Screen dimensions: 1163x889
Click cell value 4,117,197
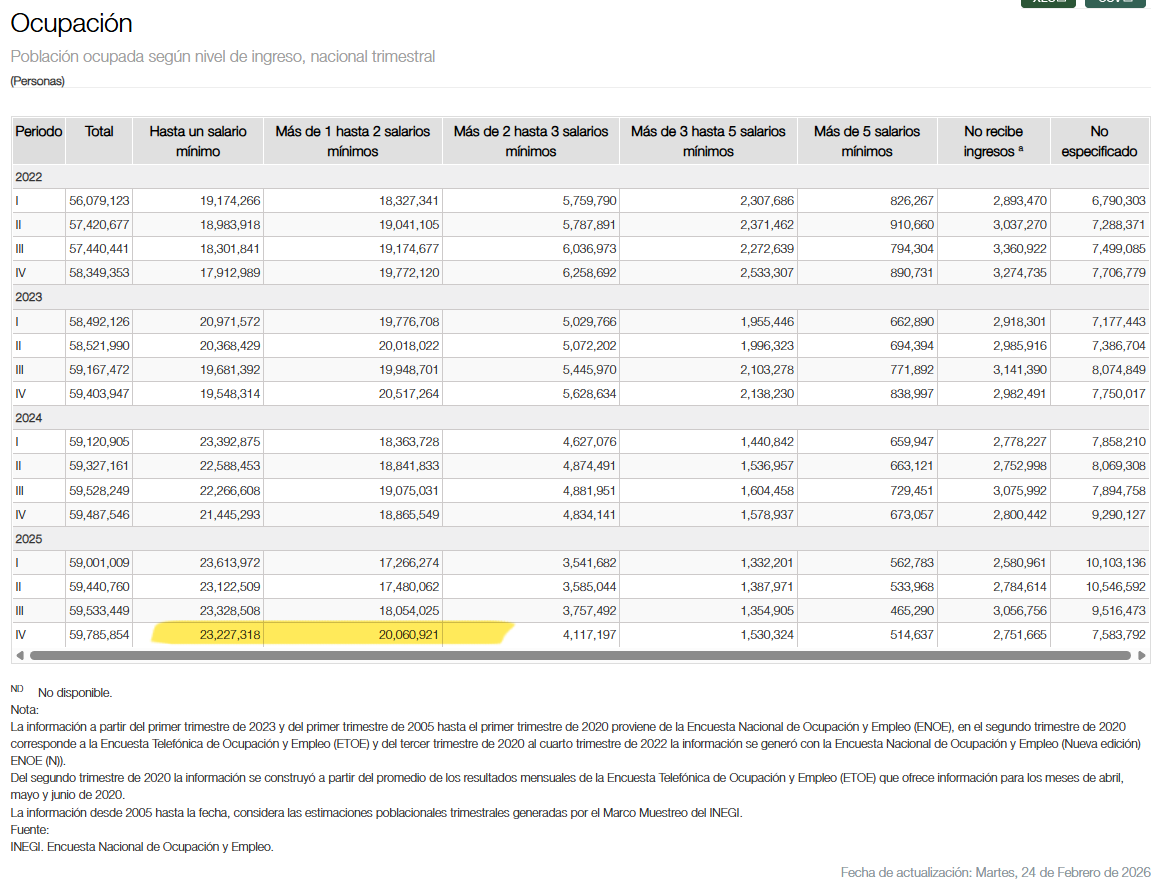pos(589,634)
